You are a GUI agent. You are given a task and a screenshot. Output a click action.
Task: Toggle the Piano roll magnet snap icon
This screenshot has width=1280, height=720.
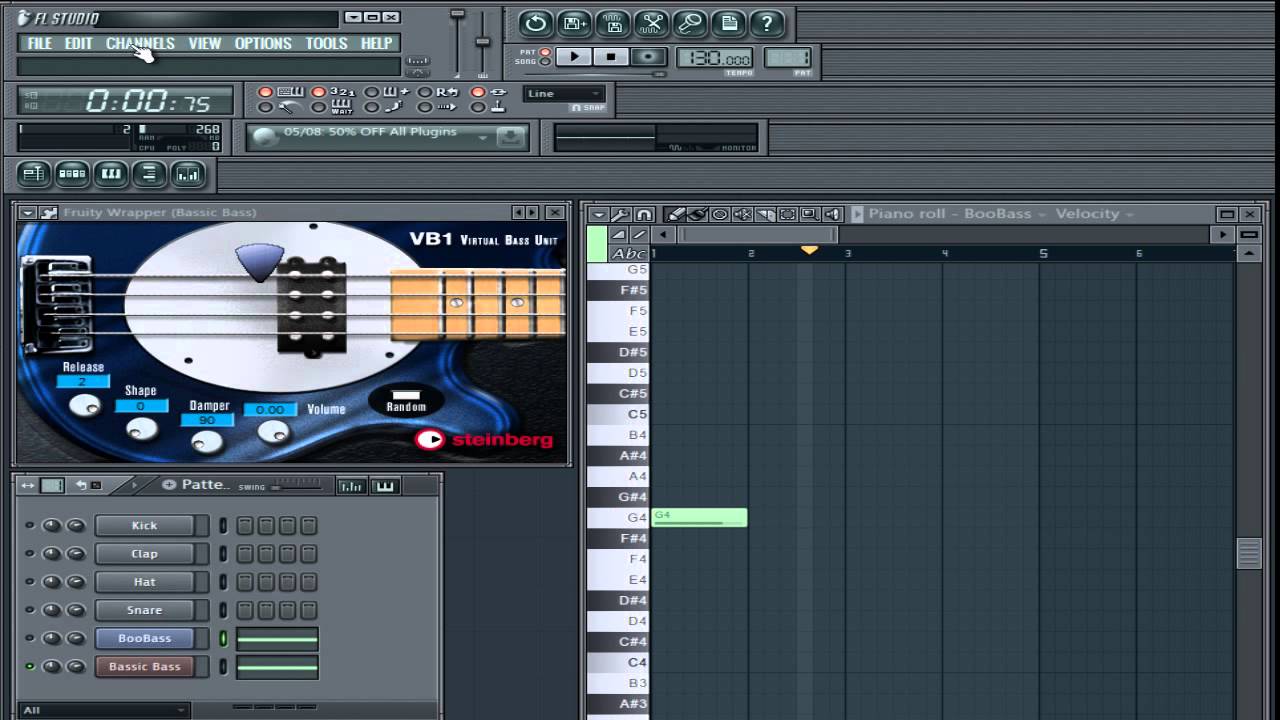[x=644, y=214]
